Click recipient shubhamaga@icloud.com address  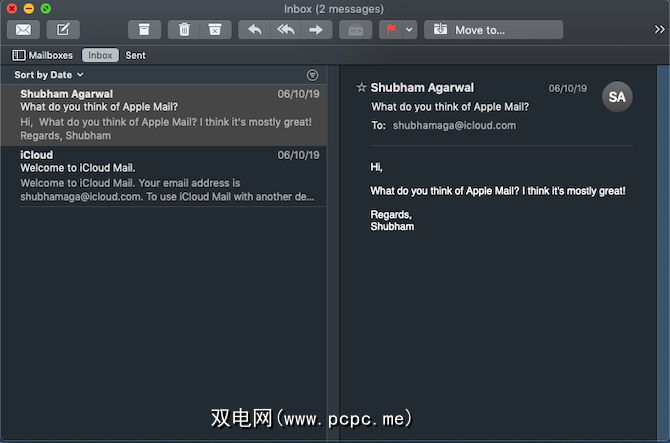(x=454, y=126)
